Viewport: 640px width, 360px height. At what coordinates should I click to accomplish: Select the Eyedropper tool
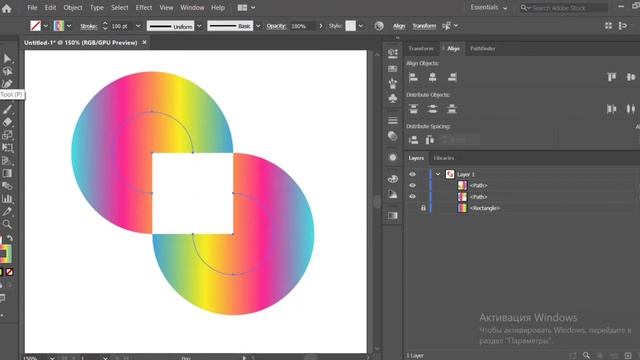point(7,211)
